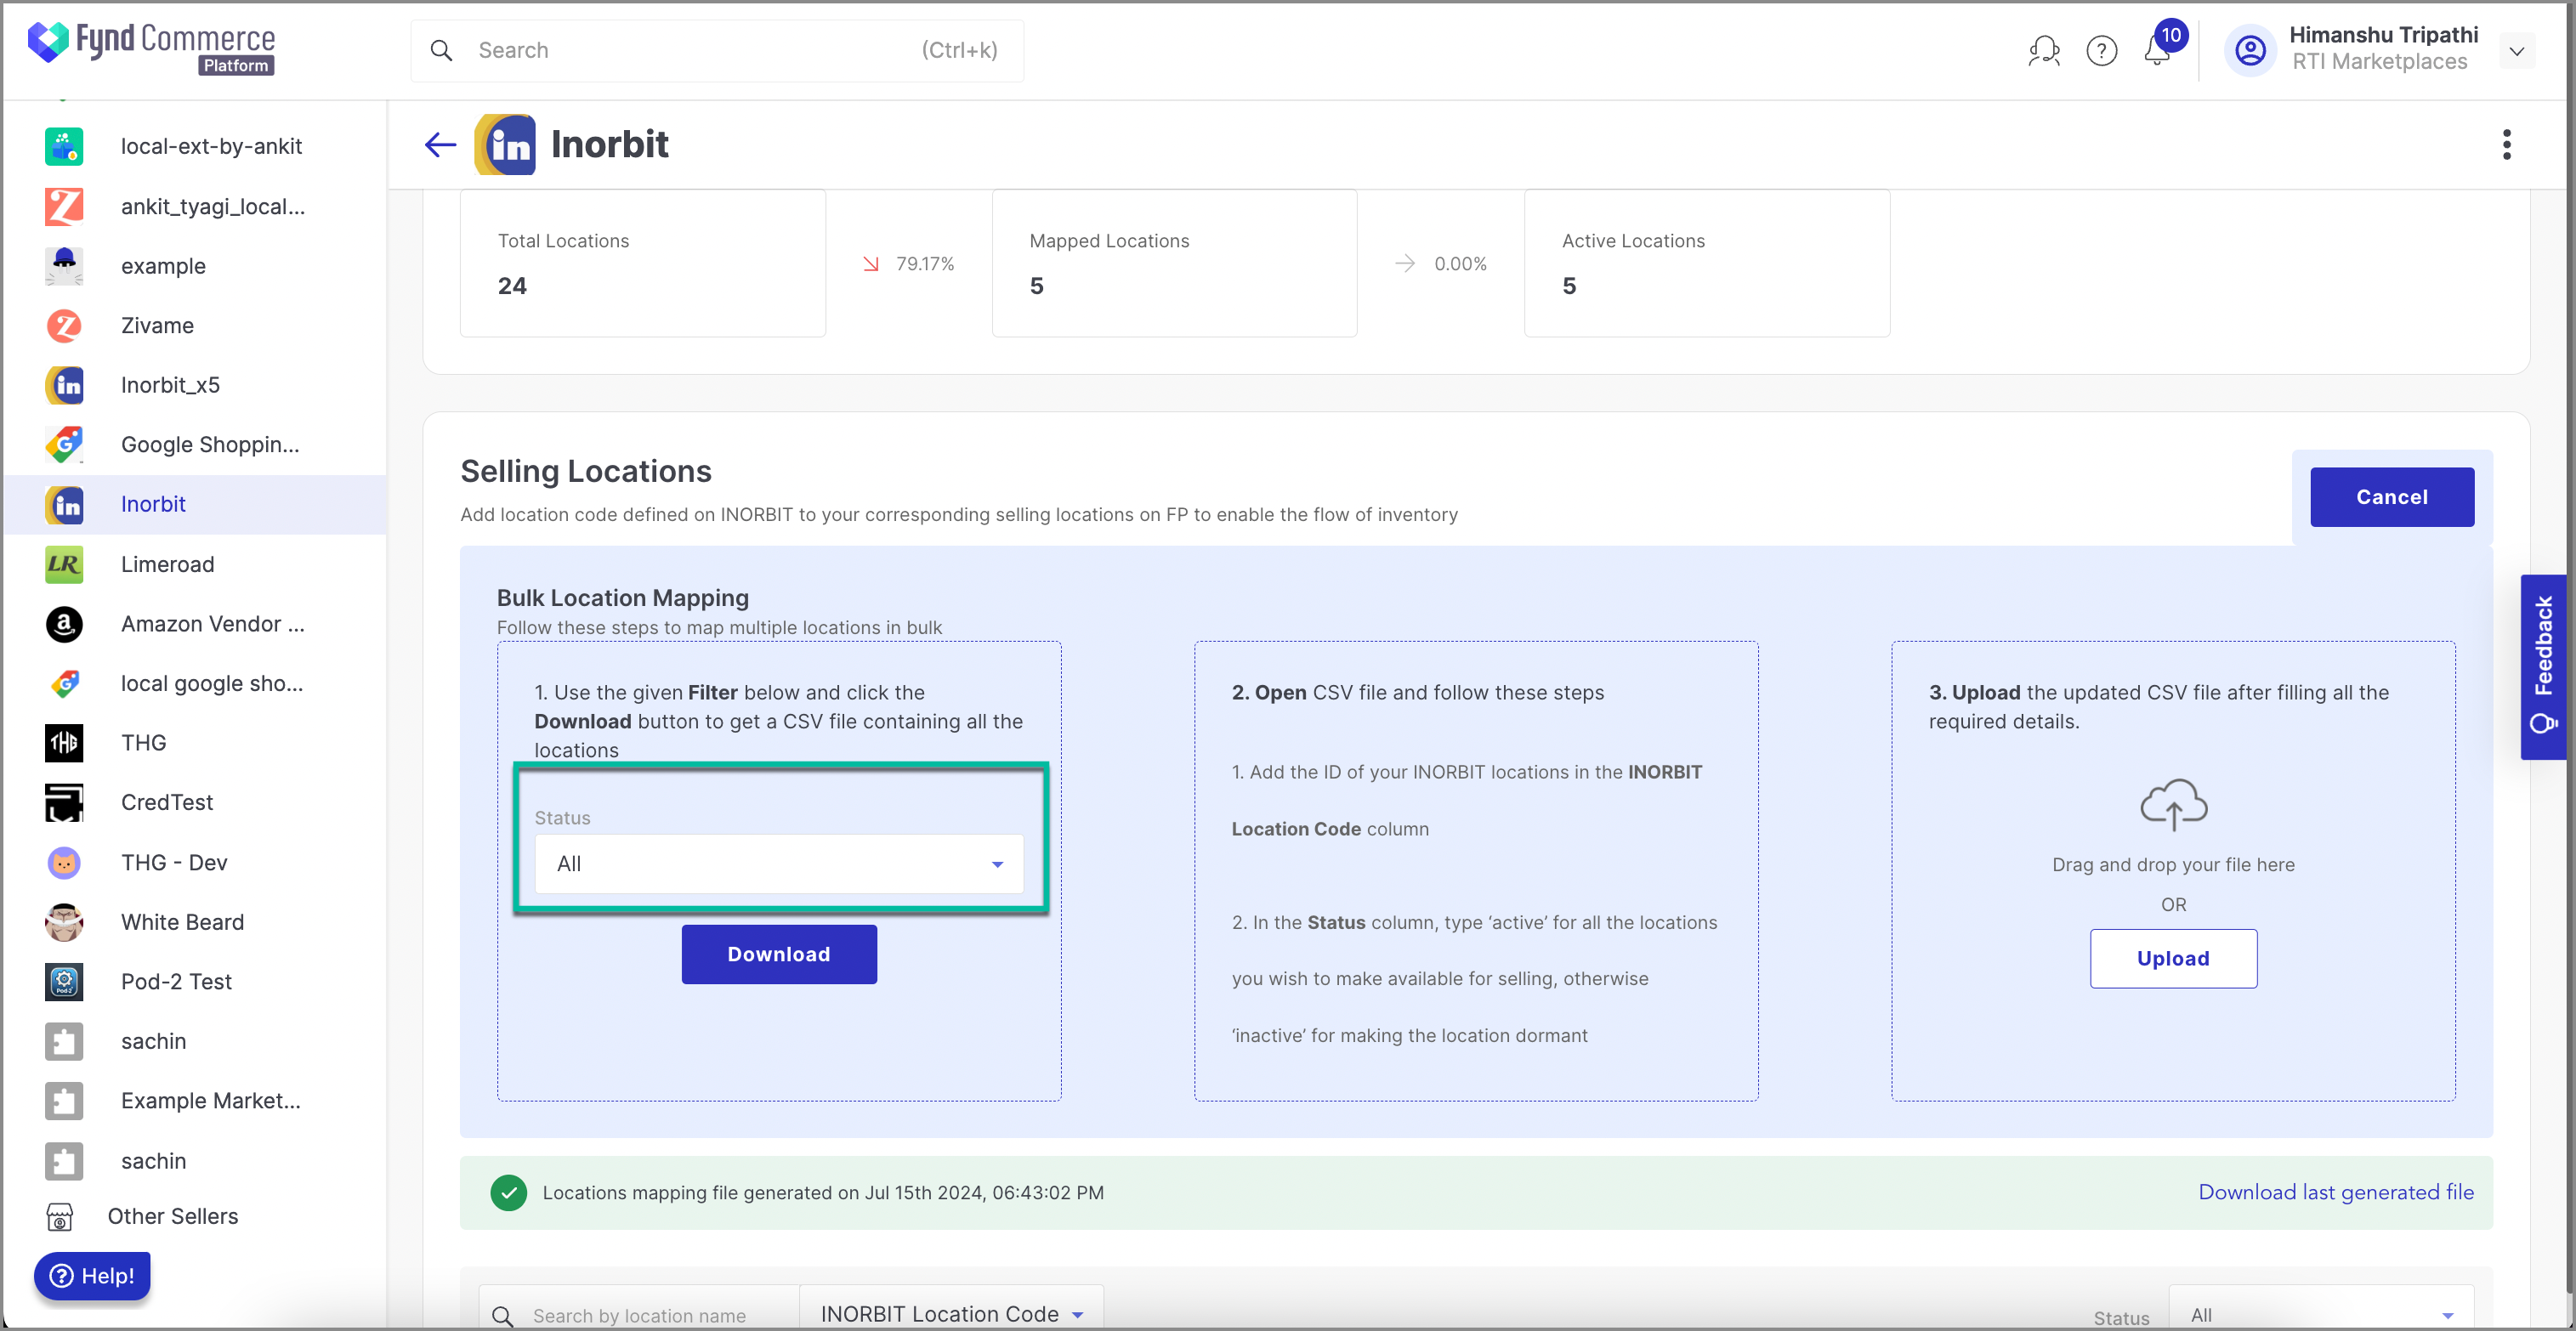Click the Upload button
2576x1331 pixels.
(2173, 959)
